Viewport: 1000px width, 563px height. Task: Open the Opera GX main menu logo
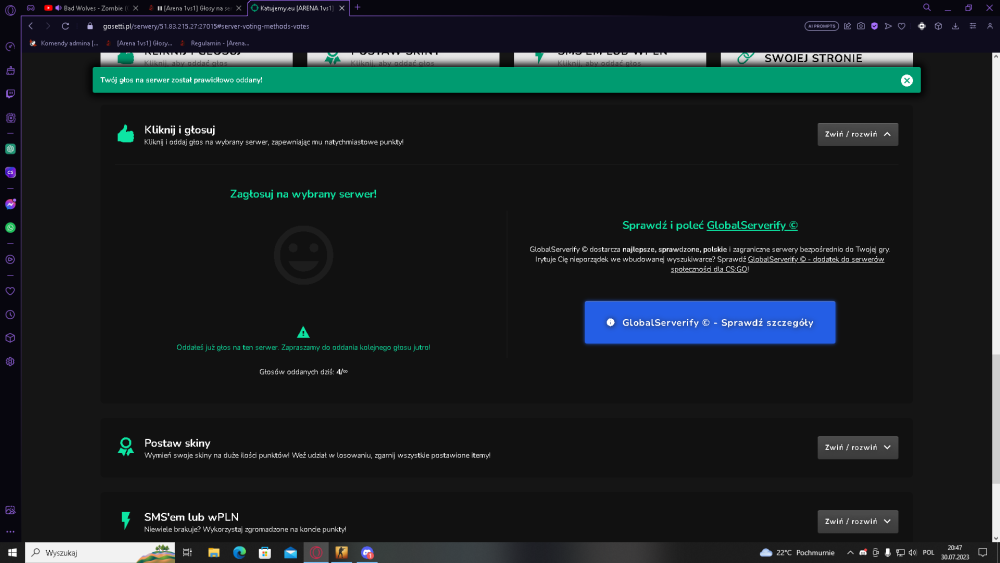click(x=10, y=10)
